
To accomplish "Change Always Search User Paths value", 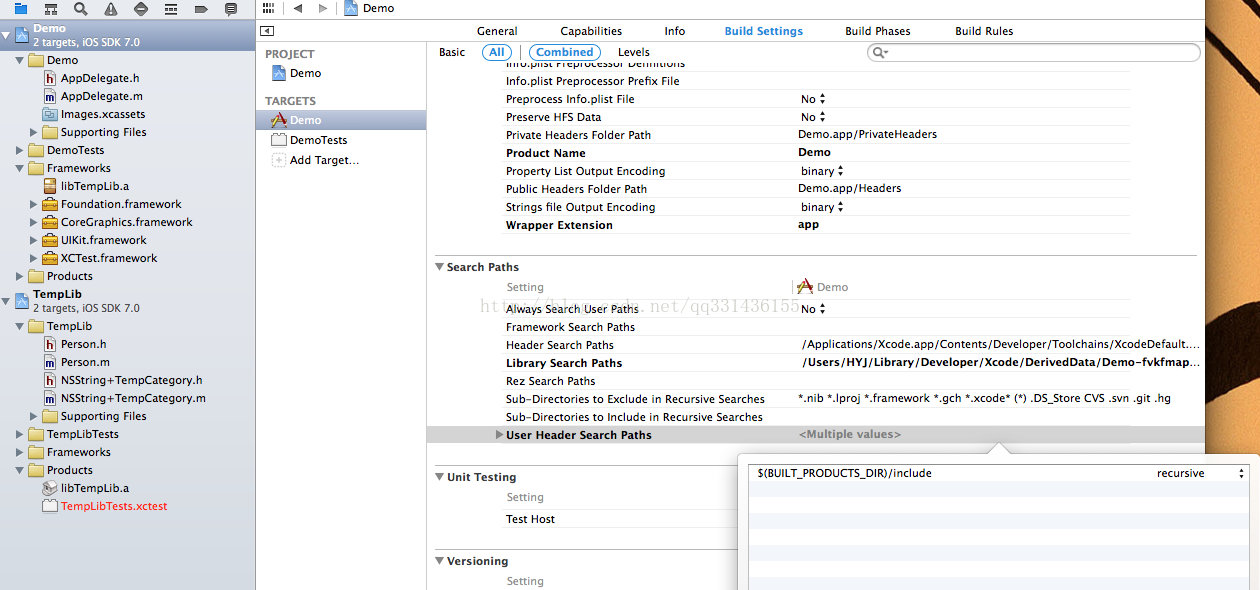I will (813, 309).
